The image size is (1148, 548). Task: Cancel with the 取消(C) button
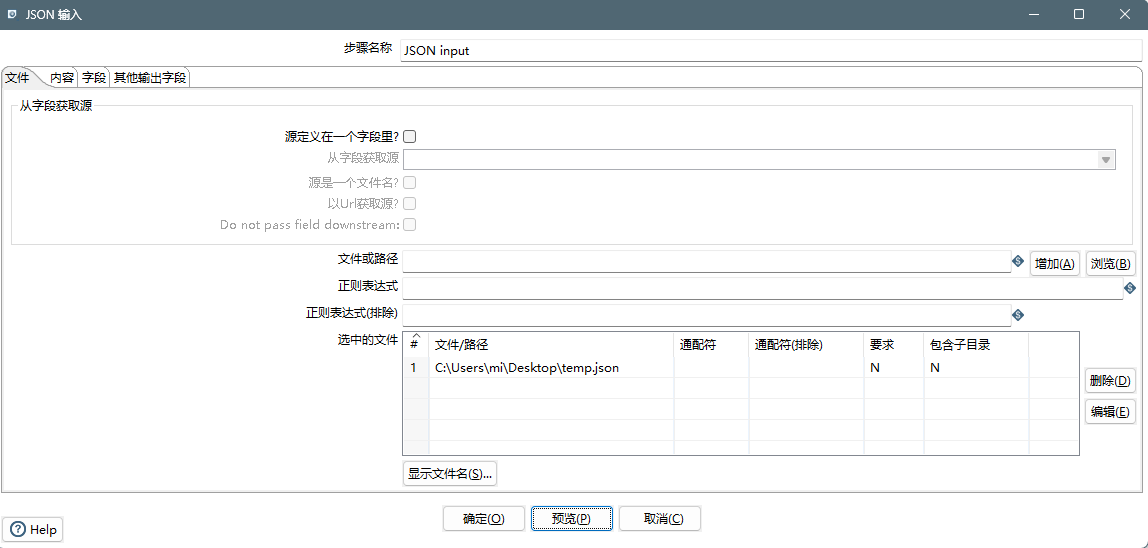click(x=660, y=518)
